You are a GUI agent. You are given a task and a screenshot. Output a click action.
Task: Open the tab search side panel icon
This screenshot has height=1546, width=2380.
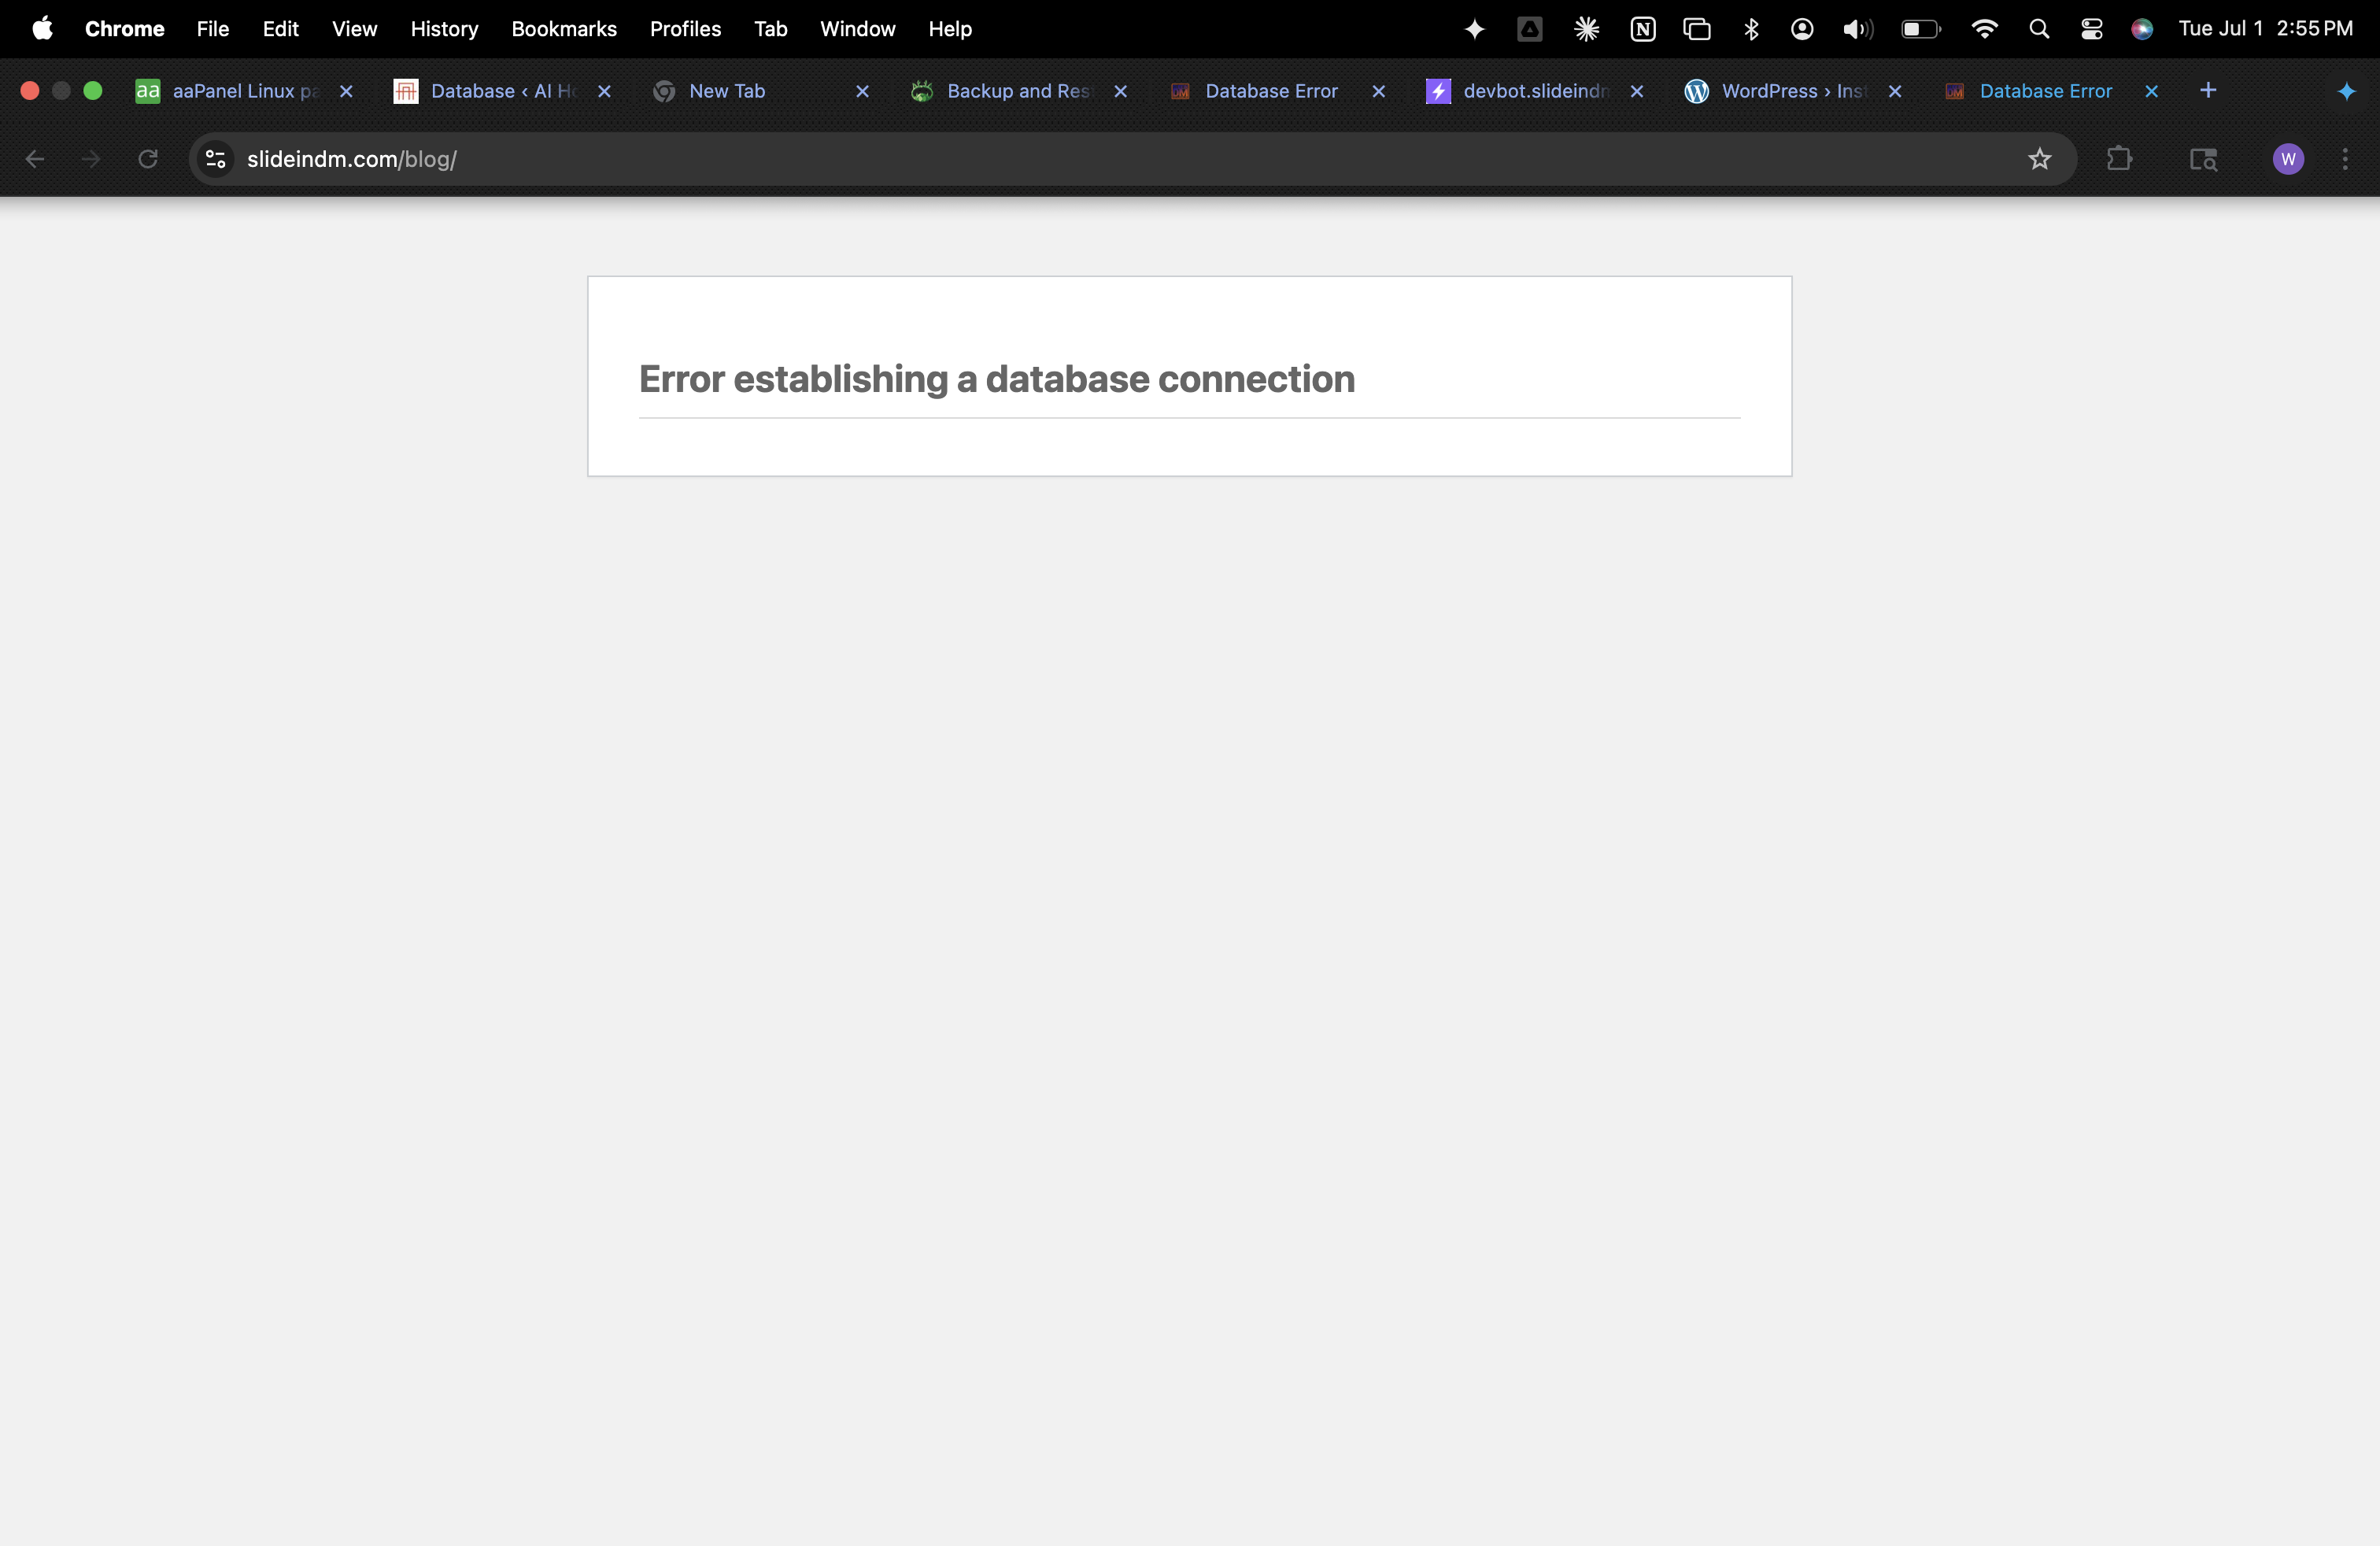click(2203, 159)
